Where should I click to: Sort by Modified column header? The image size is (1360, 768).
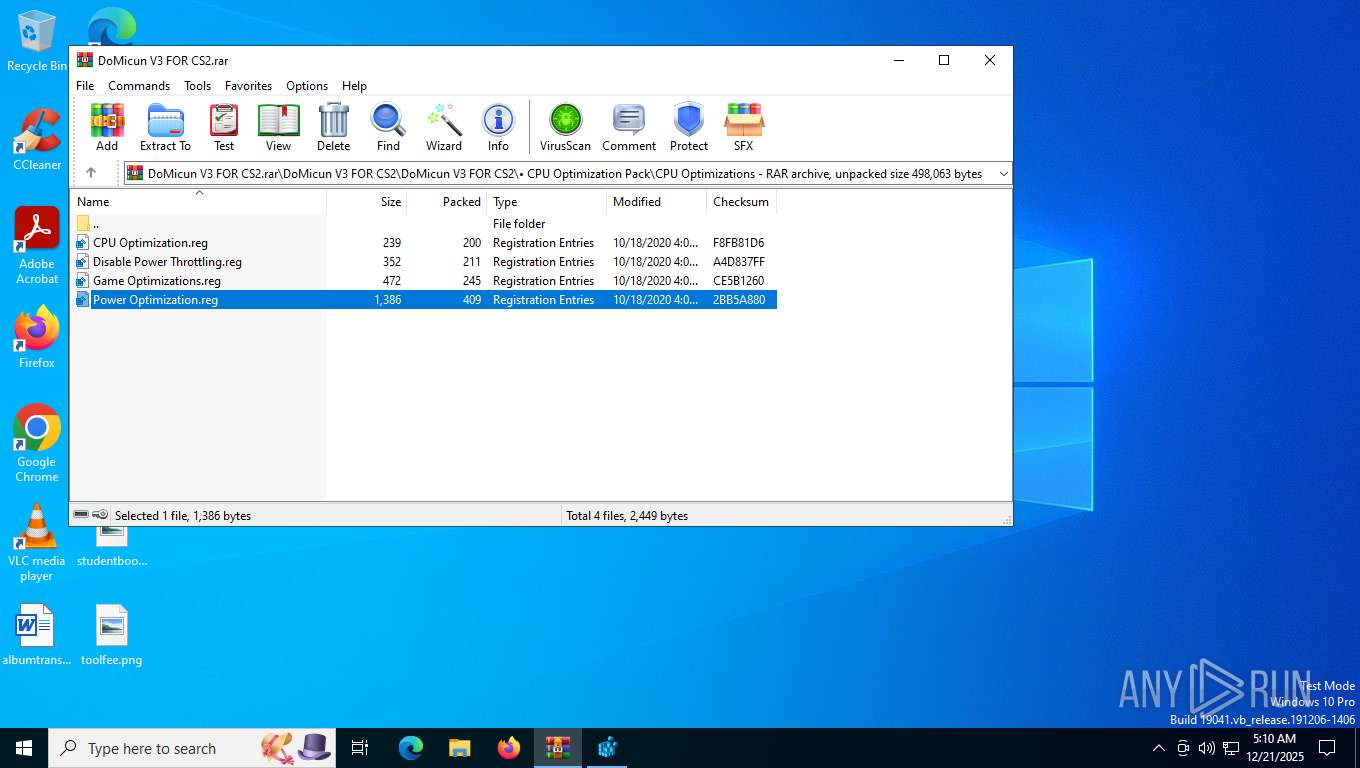point(657,201)
